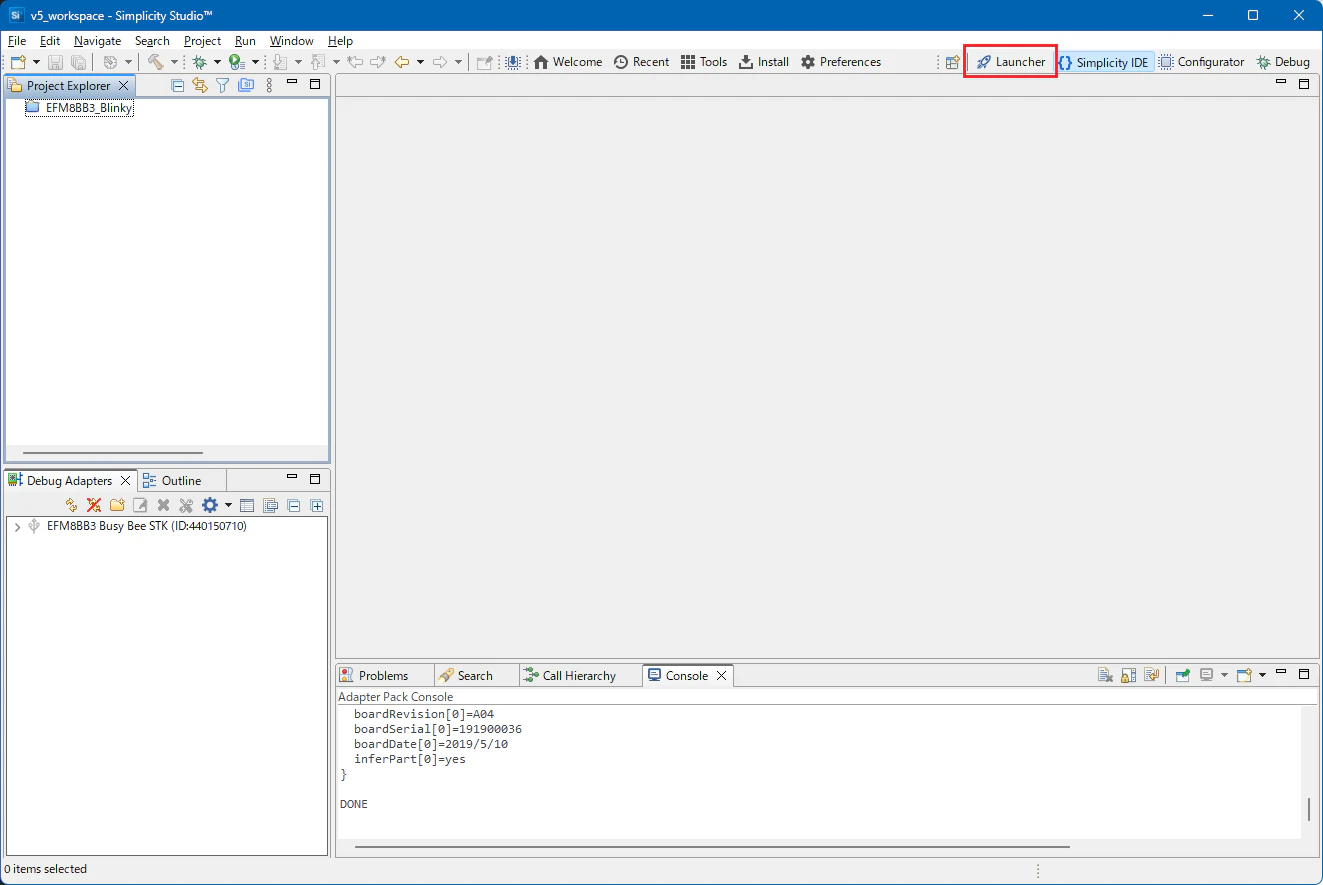Switch to the Debug perspective
1323x885 pixels.
[x=1284, y=62]
